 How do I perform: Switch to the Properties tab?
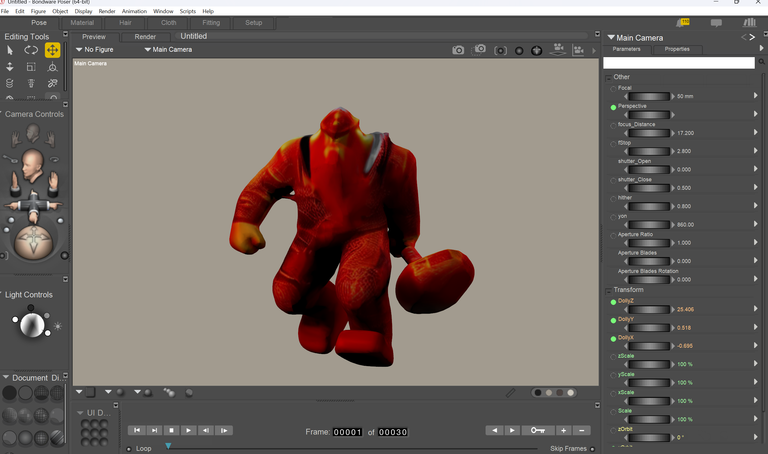[677, 49]
